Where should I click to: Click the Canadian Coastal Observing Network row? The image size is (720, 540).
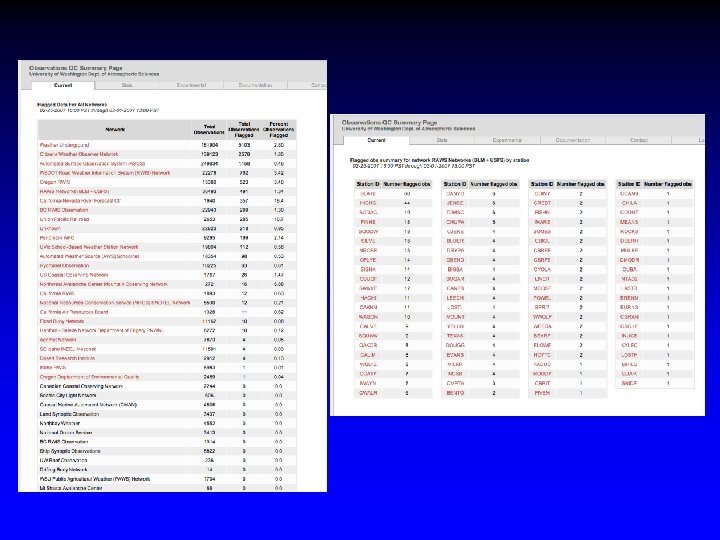pyautogui.click(x=167, y=386)
